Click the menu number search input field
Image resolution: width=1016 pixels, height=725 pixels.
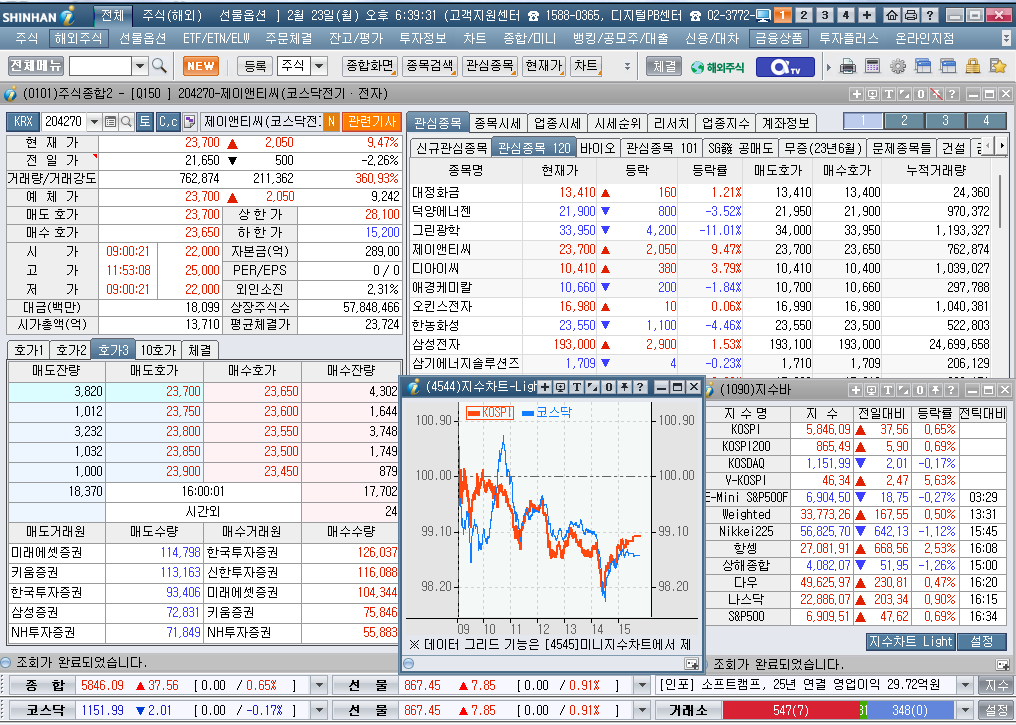tap(100, 65)
